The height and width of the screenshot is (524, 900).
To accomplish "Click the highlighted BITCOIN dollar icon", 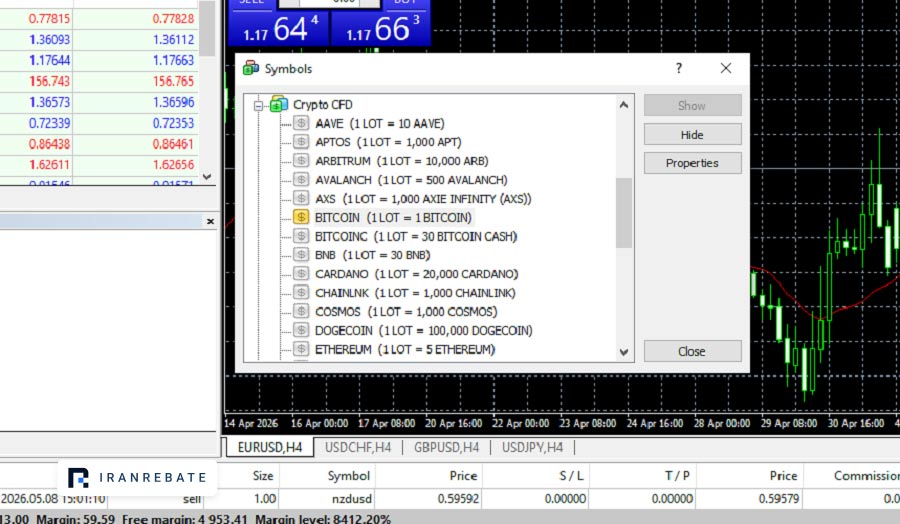I will point(301,217).
